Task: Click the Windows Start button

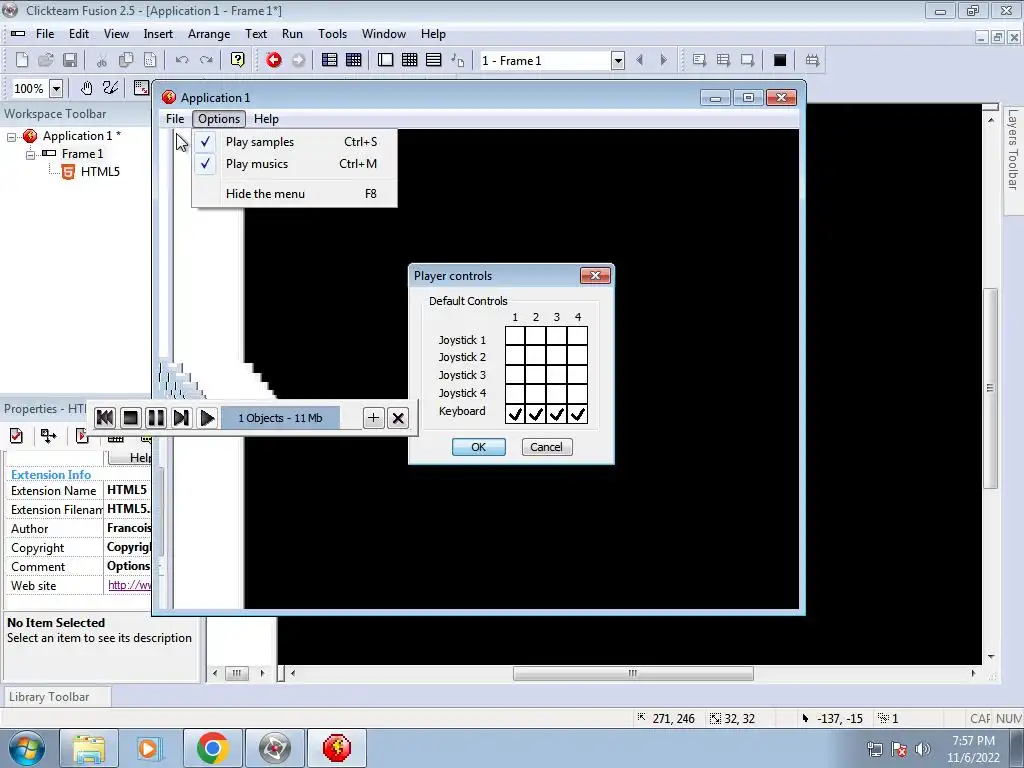Action: point(26,748)
